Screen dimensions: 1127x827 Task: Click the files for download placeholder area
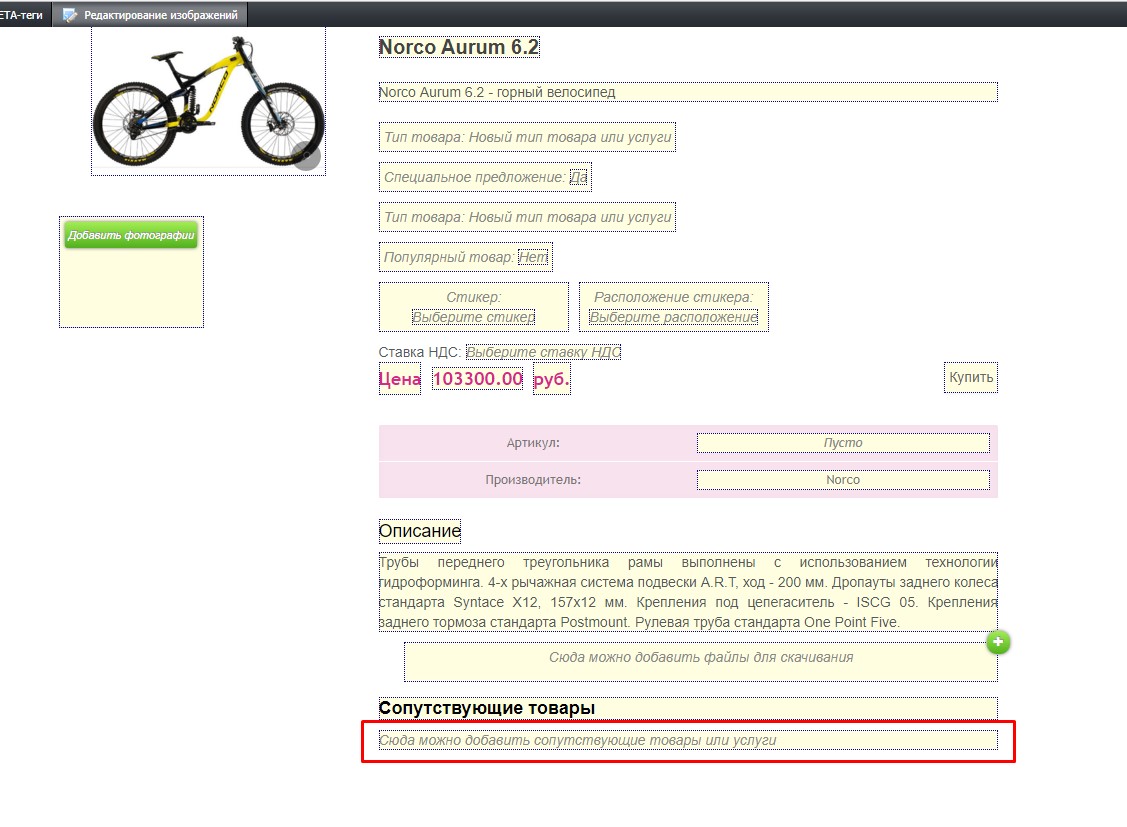[x=701, y=662]
